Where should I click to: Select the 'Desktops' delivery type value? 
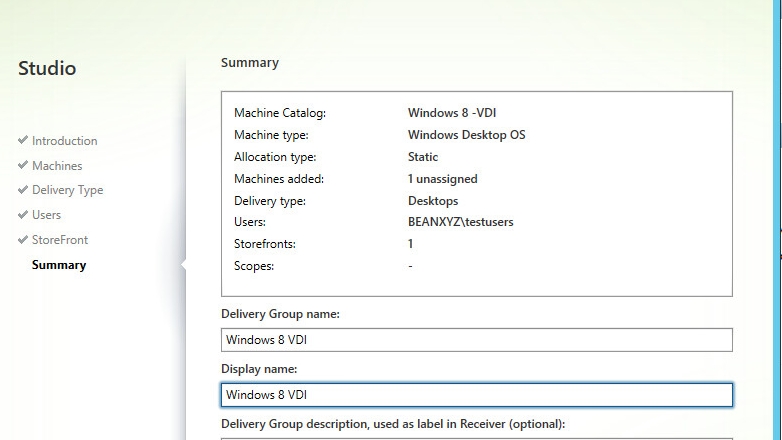tap(433, 201)
